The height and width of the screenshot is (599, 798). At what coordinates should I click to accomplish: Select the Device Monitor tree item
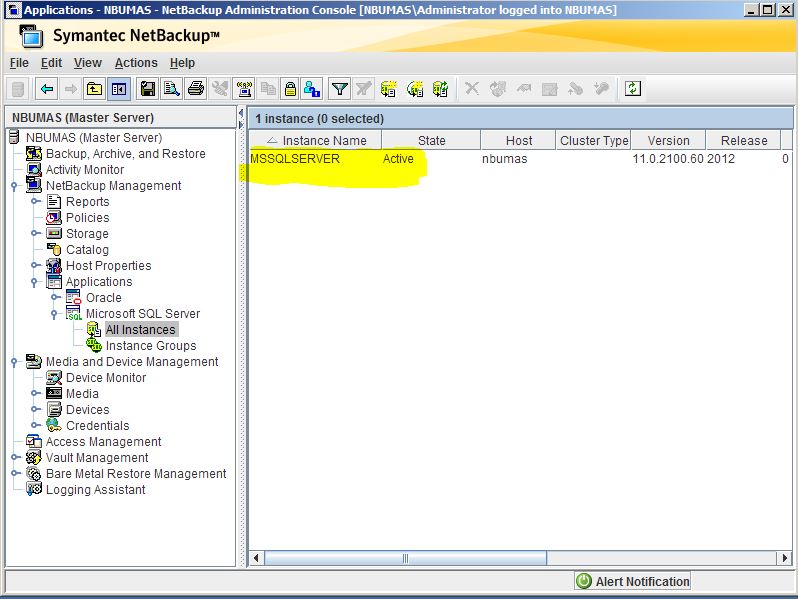pos(106,378)
